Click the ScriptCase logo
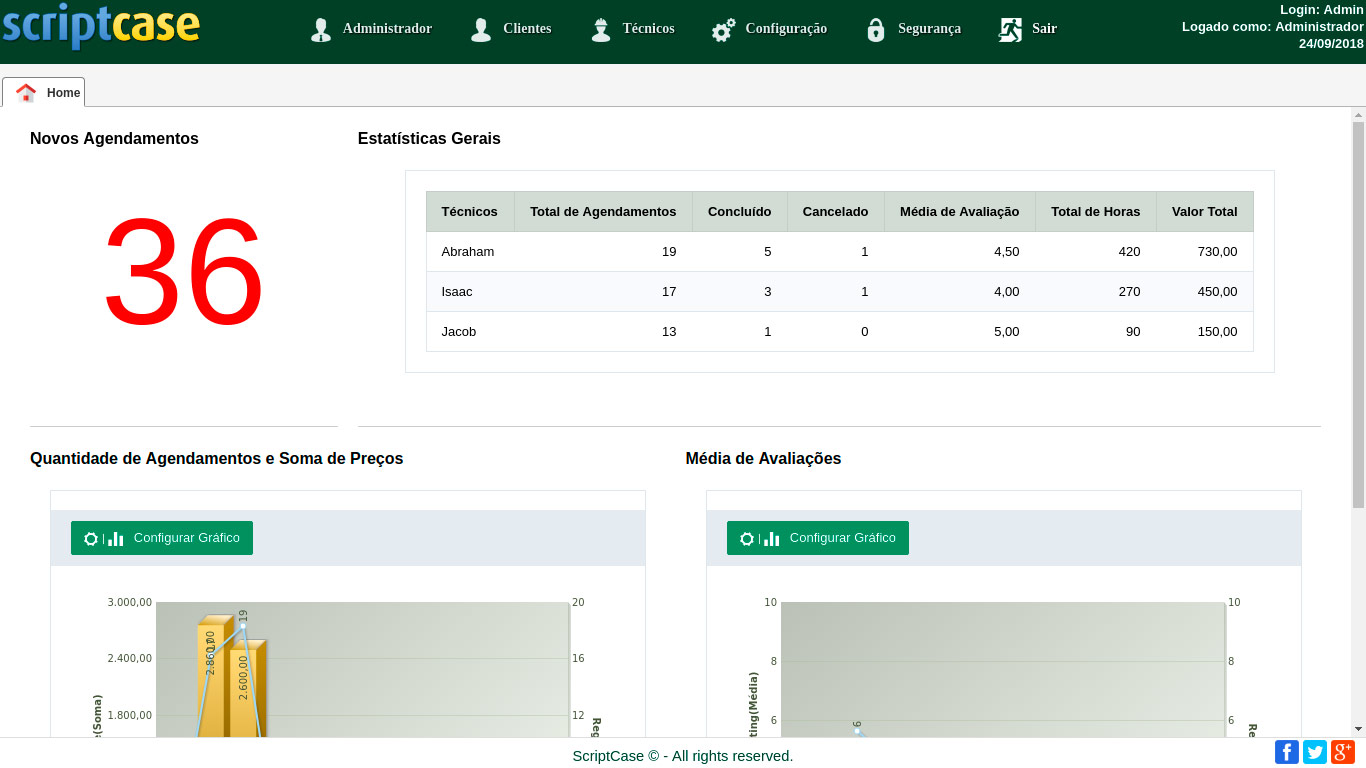1366x768 pixels. tap(101, 27)
